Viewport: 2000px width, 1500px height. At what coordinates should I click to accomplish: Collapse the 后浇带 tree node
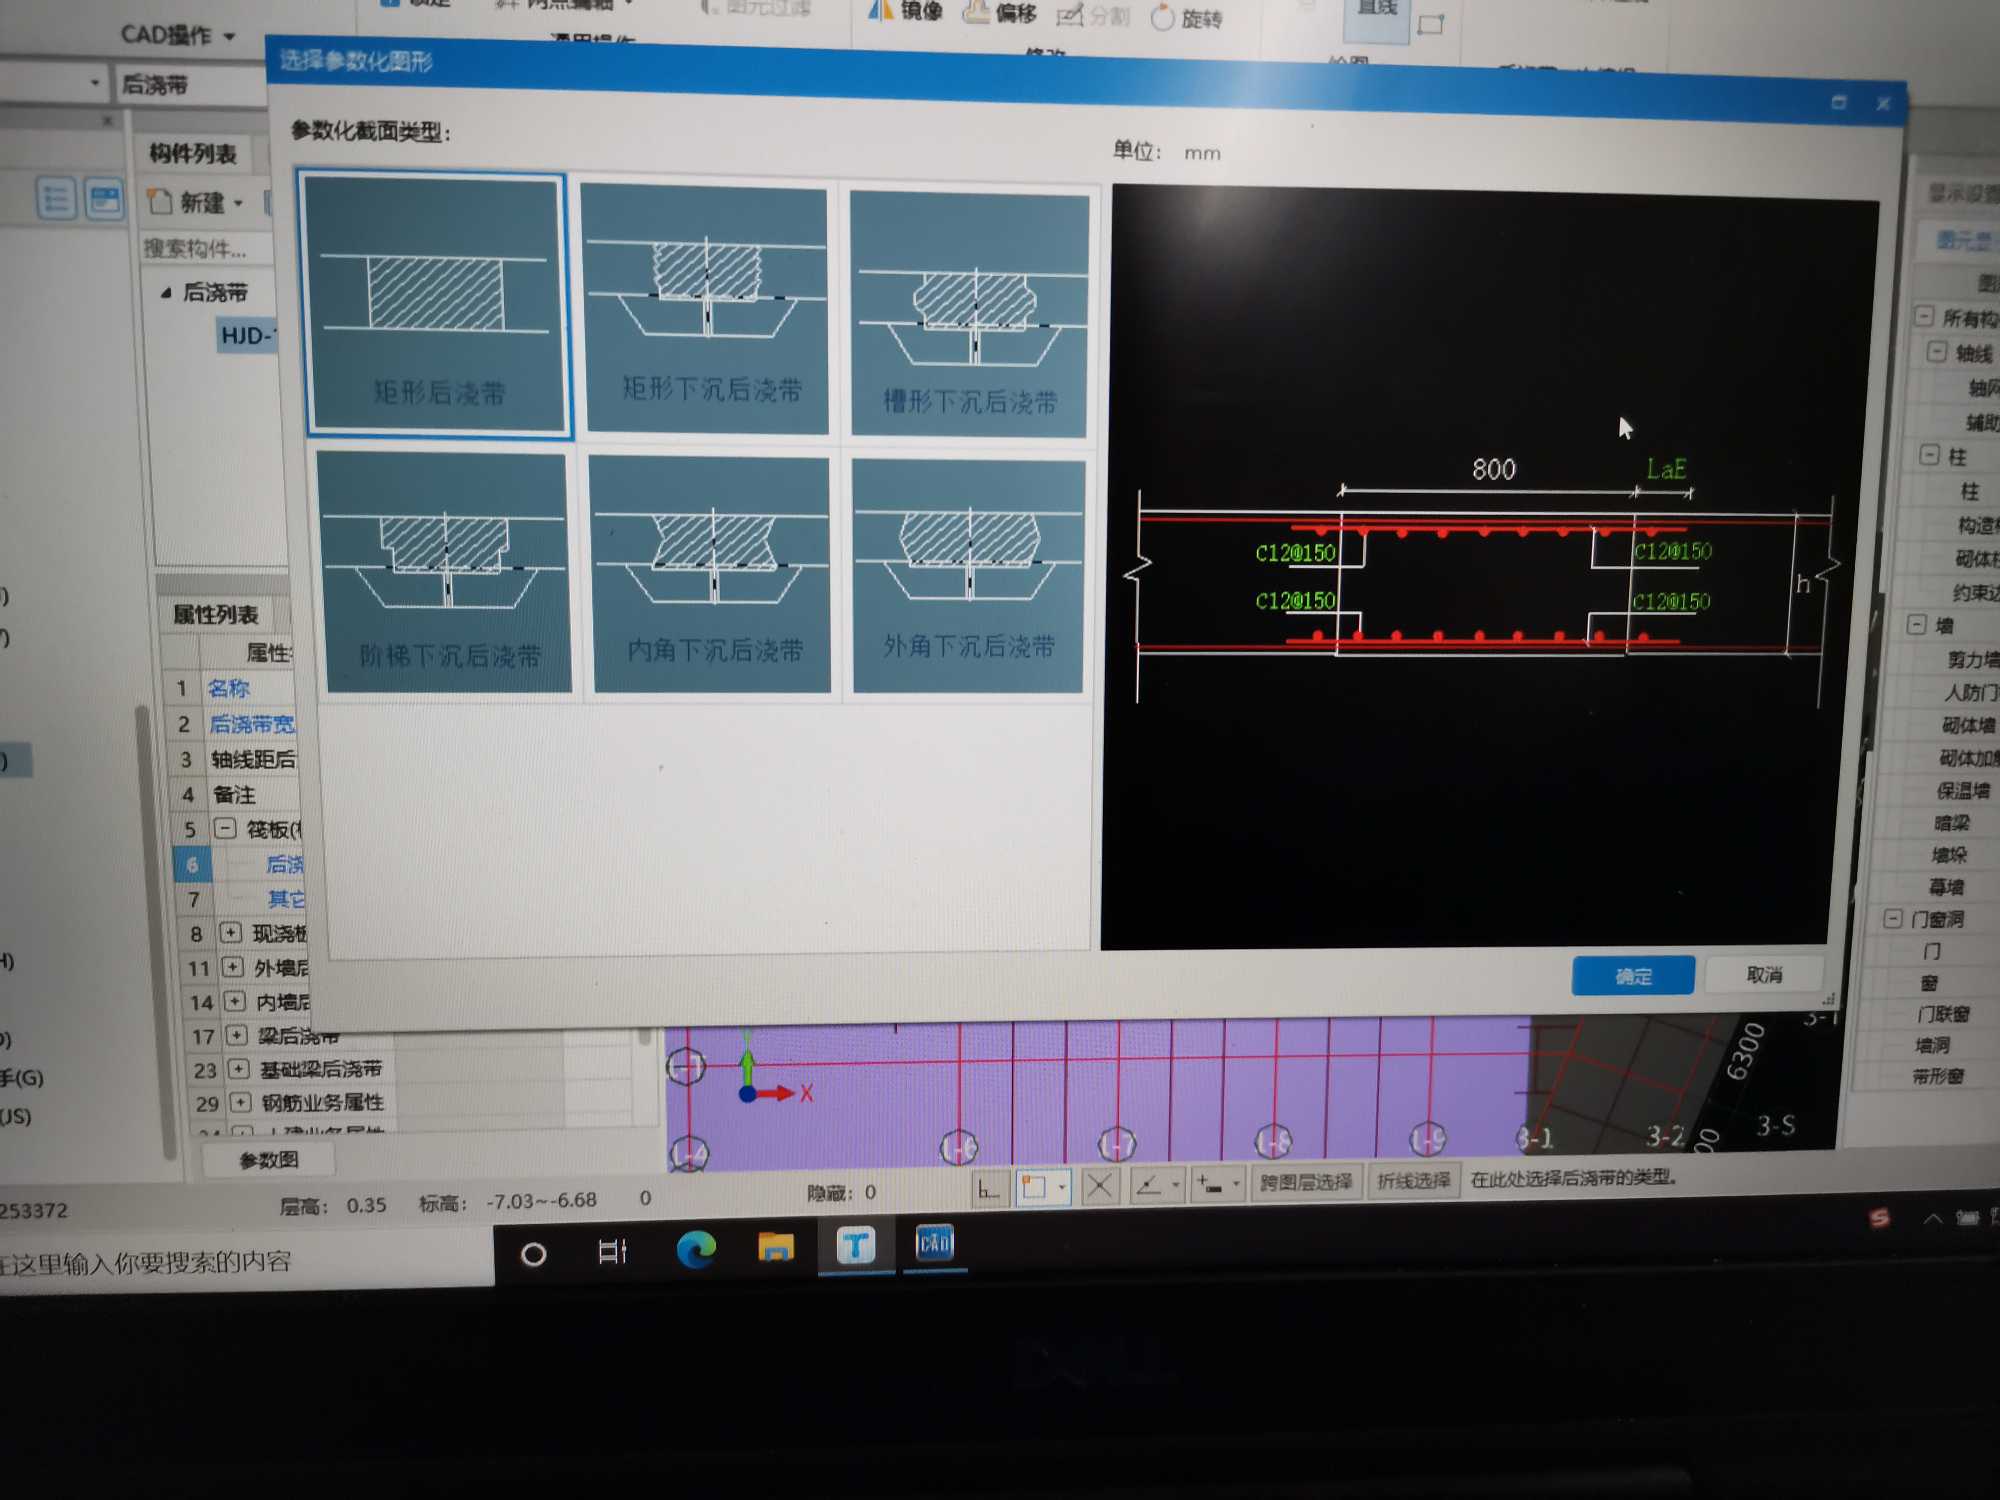click(x=166, y=293)
